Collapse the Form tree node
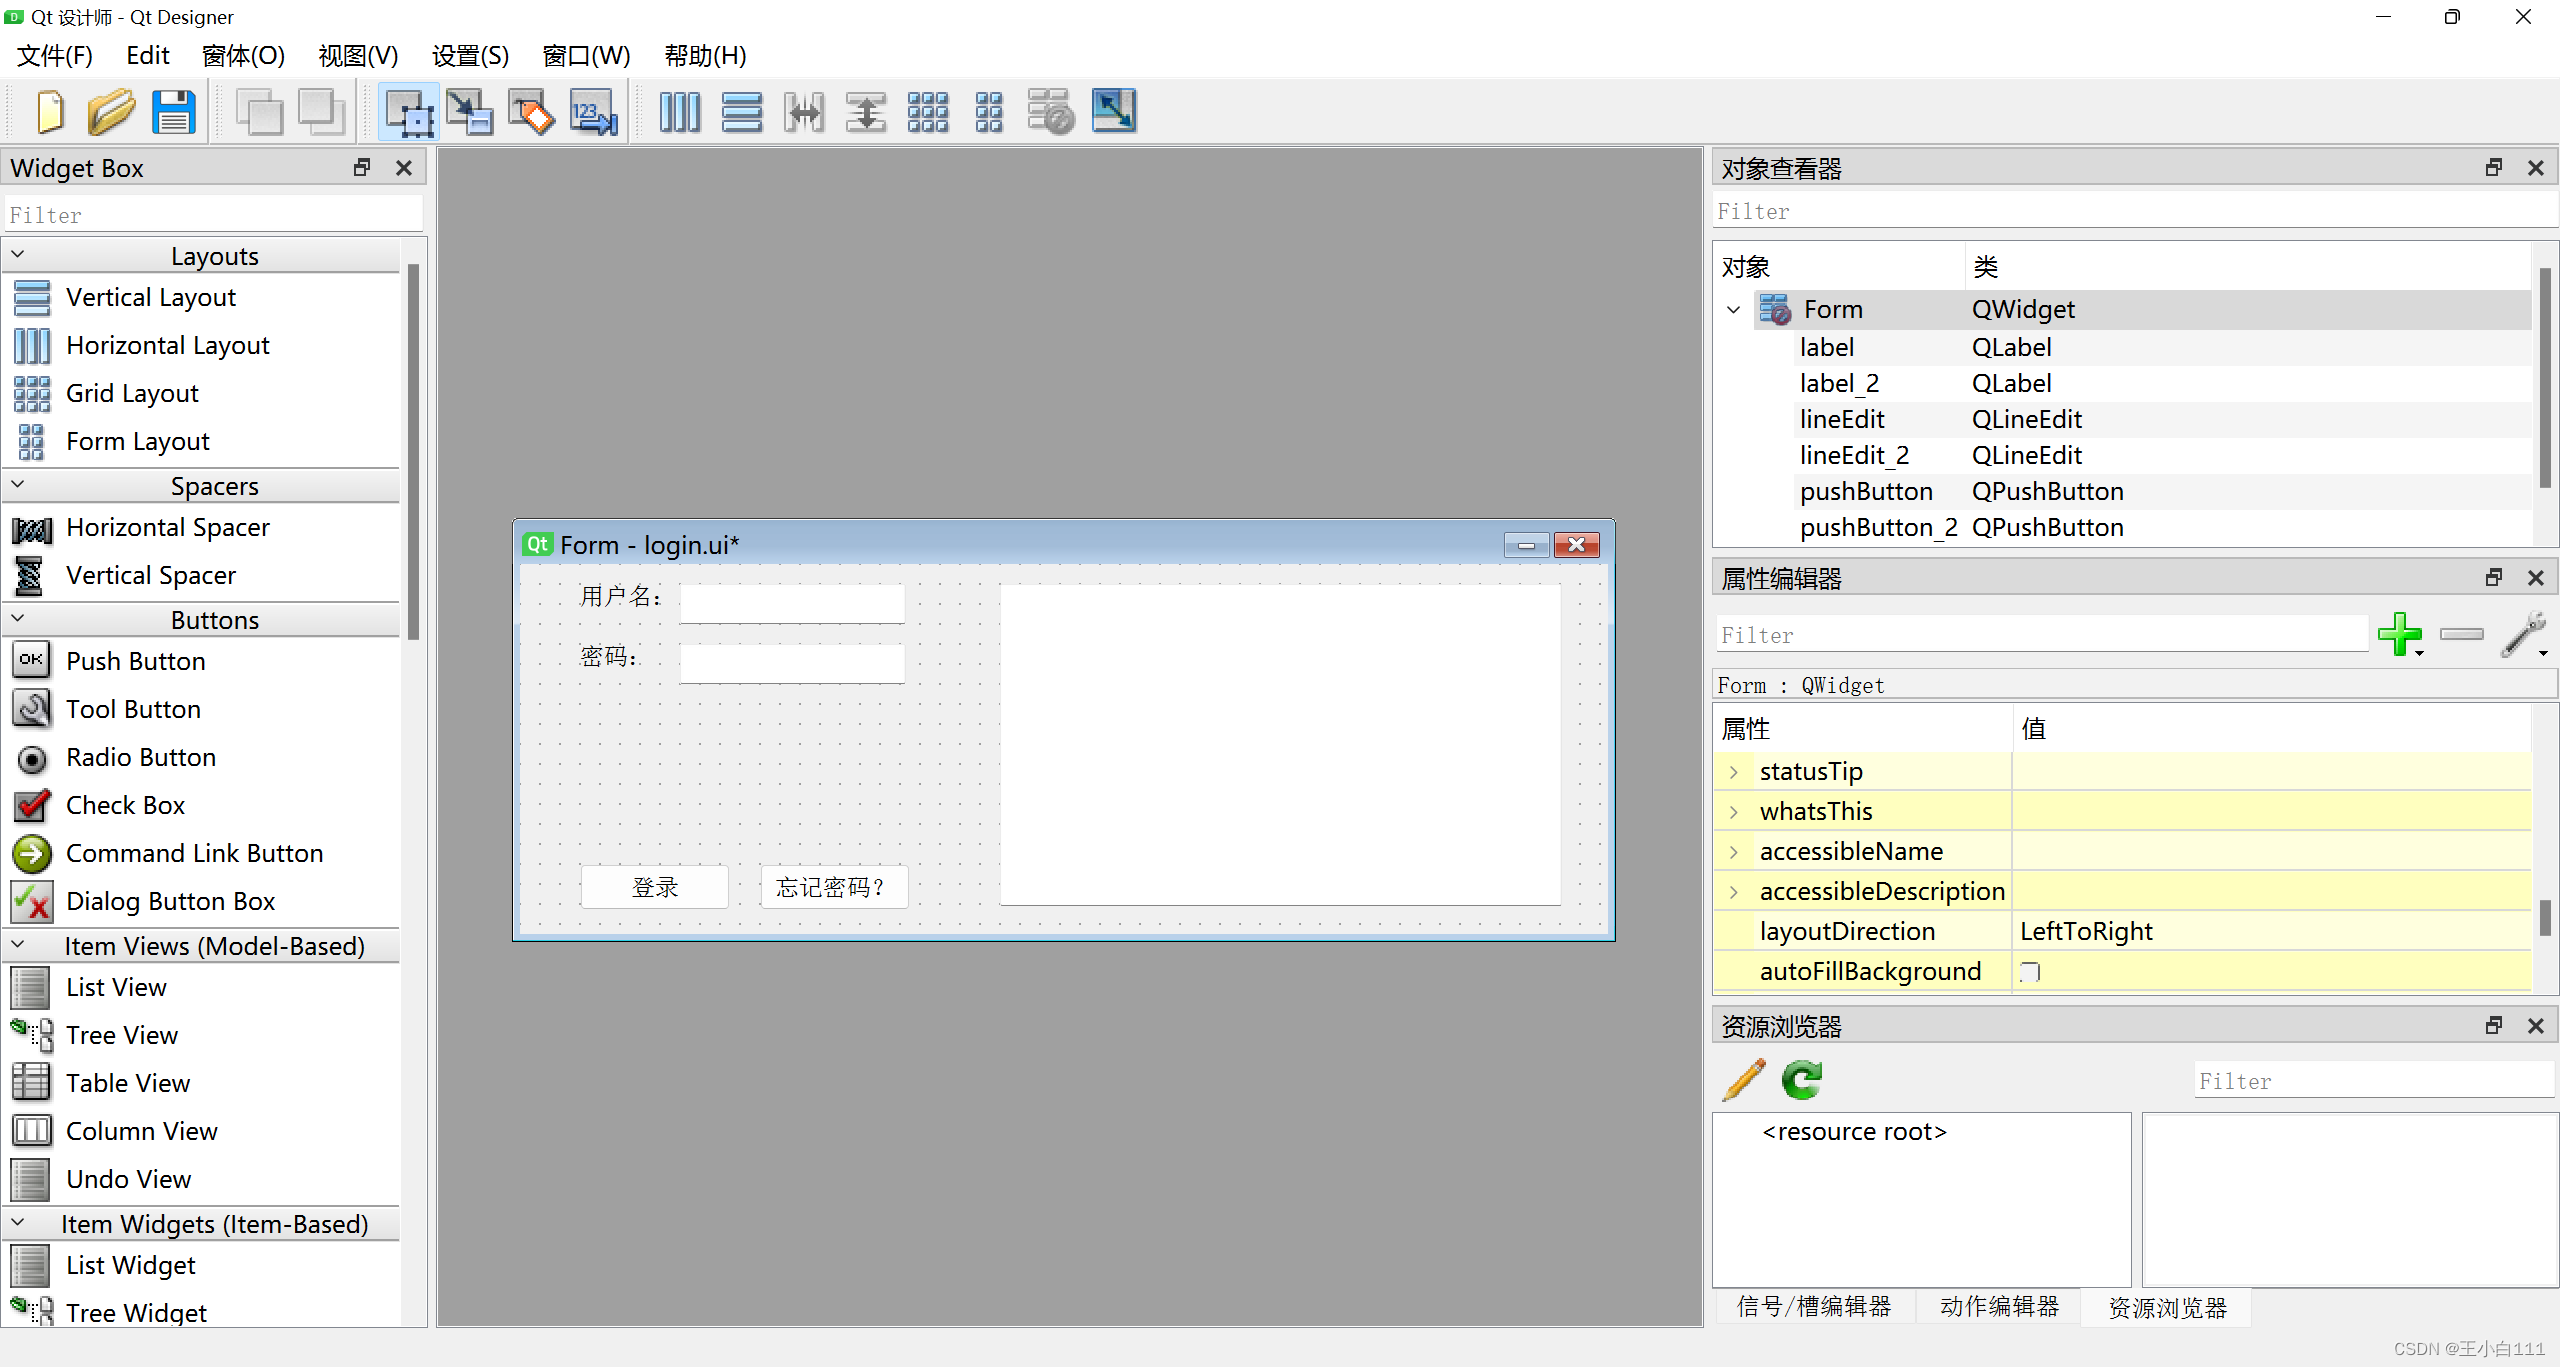Screen dimensions: 2560x1367 [1734, 310]
